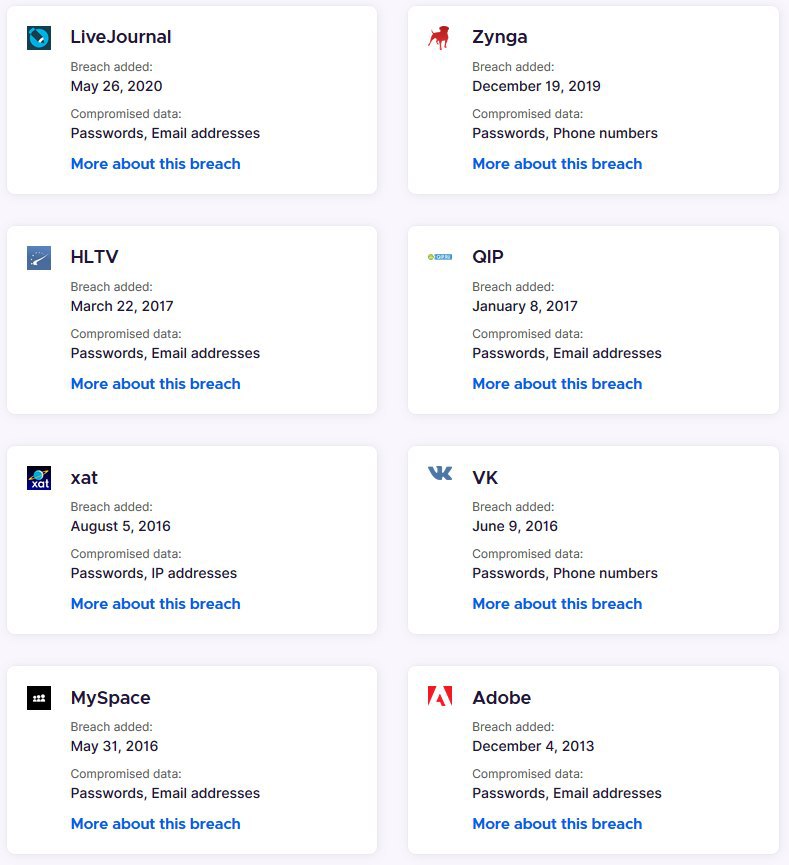Click the MySpace black logo icon
This screenshot has width=789, height=865.
click(39, 698)
